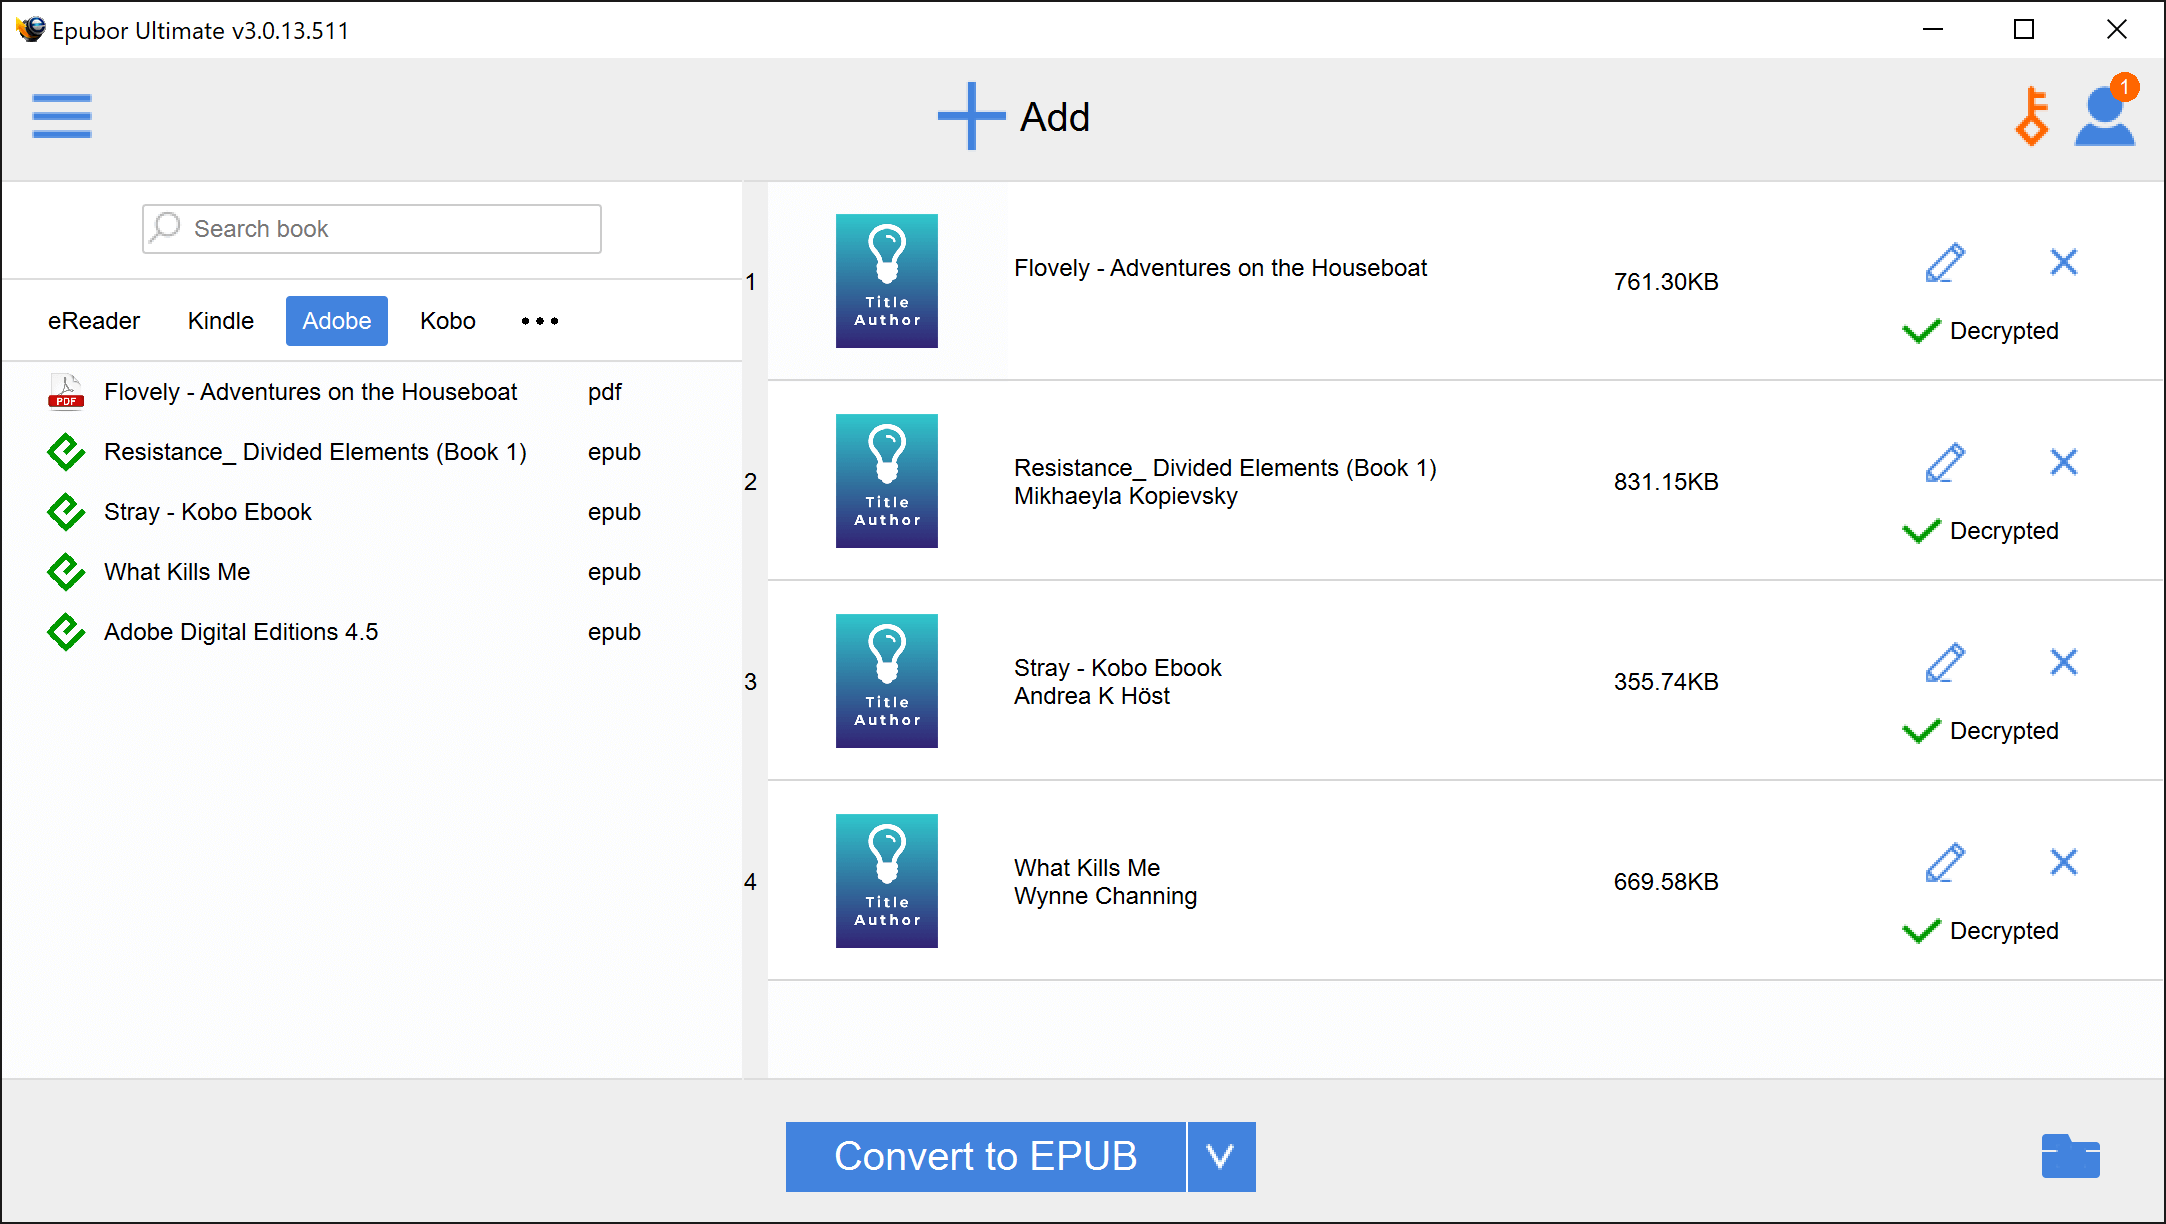Screen dimensions: 2166x1224
Task: Click the Add book plus icon at top center
Action: point(967,115)
